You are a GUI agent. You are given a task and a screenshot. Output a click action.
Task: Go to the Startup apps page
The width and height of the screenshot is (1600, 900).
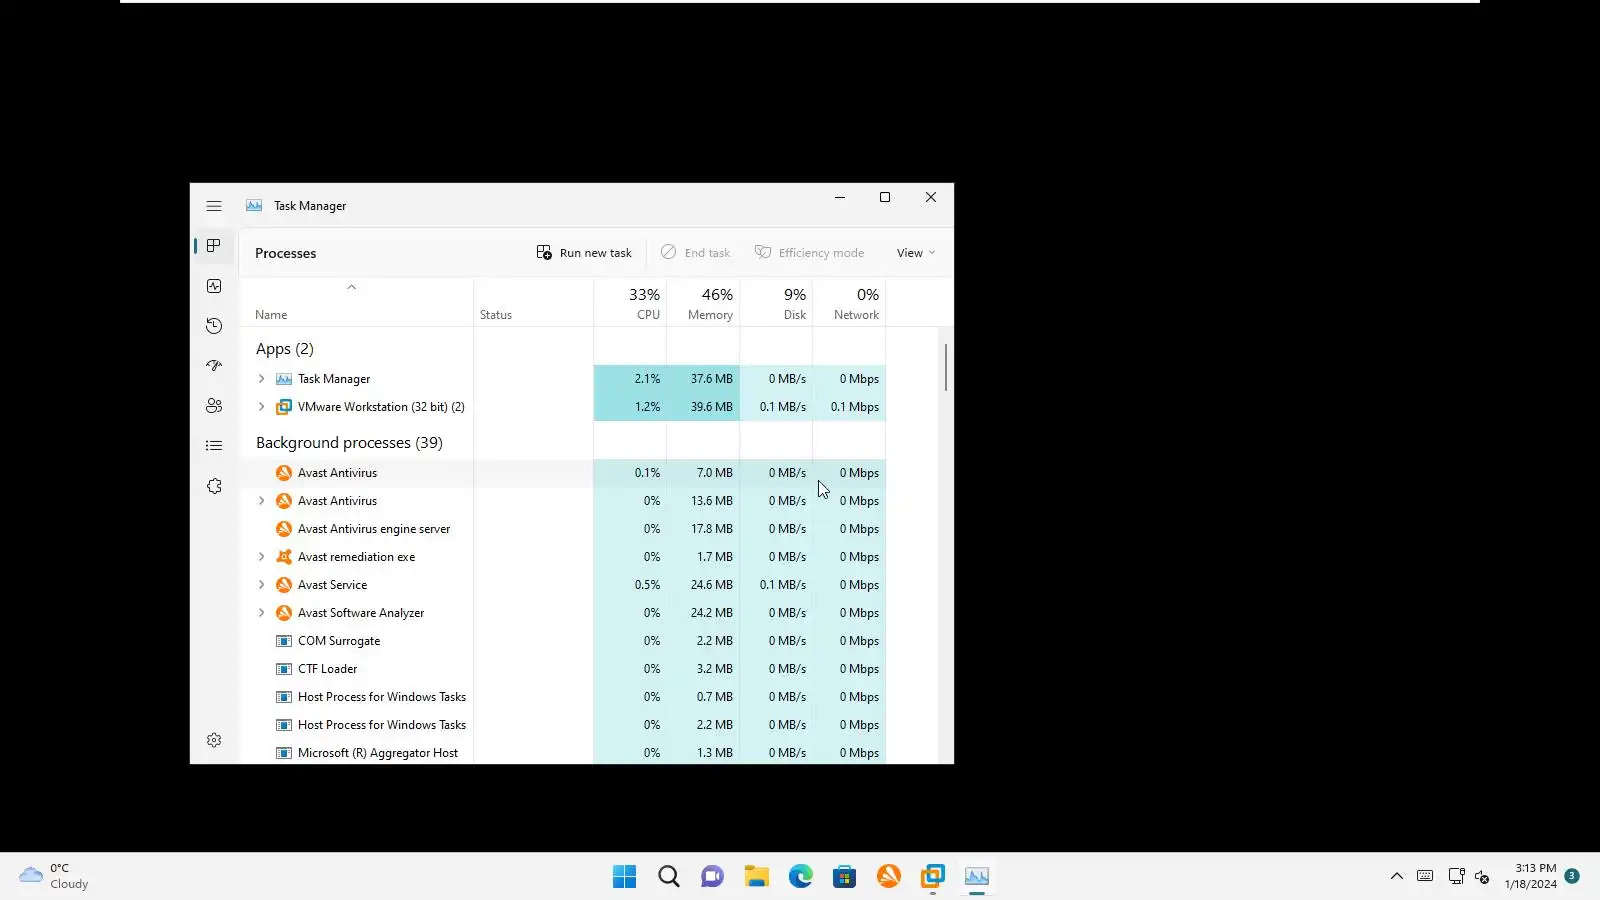pos(214,366)
